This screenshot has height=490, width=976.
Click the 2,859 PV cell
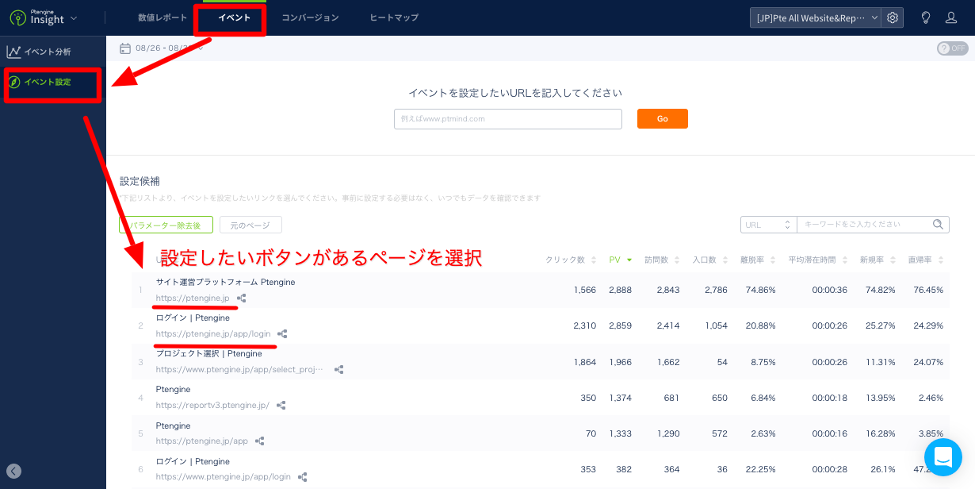tap(621, 326)
